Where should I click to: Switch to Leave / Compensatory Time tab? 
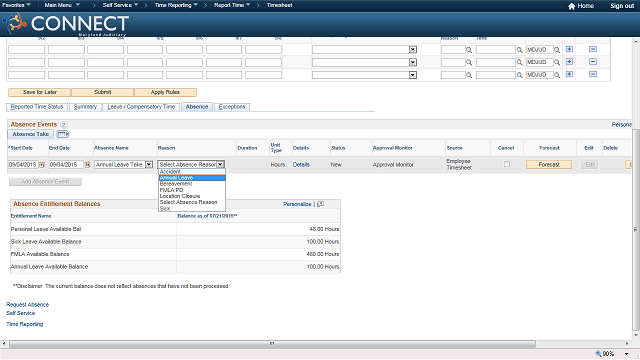(141, 107)
